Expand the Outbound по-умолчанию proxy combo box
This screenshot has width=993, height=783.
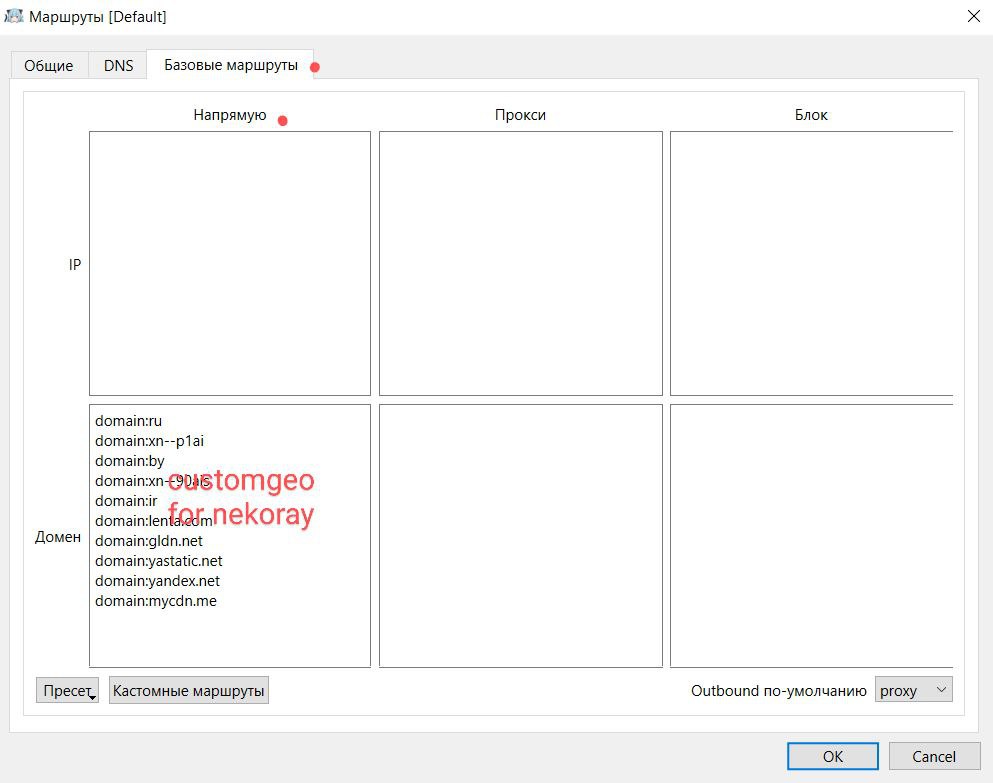pos(913,690)
